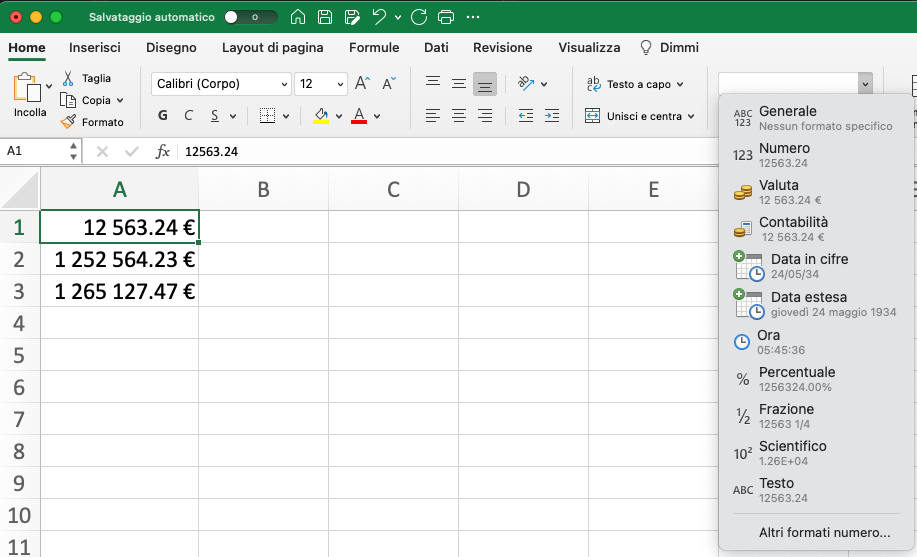Open Altri formati numero...
The width and height of the screenshot is (917, 557).
(824, 532)
